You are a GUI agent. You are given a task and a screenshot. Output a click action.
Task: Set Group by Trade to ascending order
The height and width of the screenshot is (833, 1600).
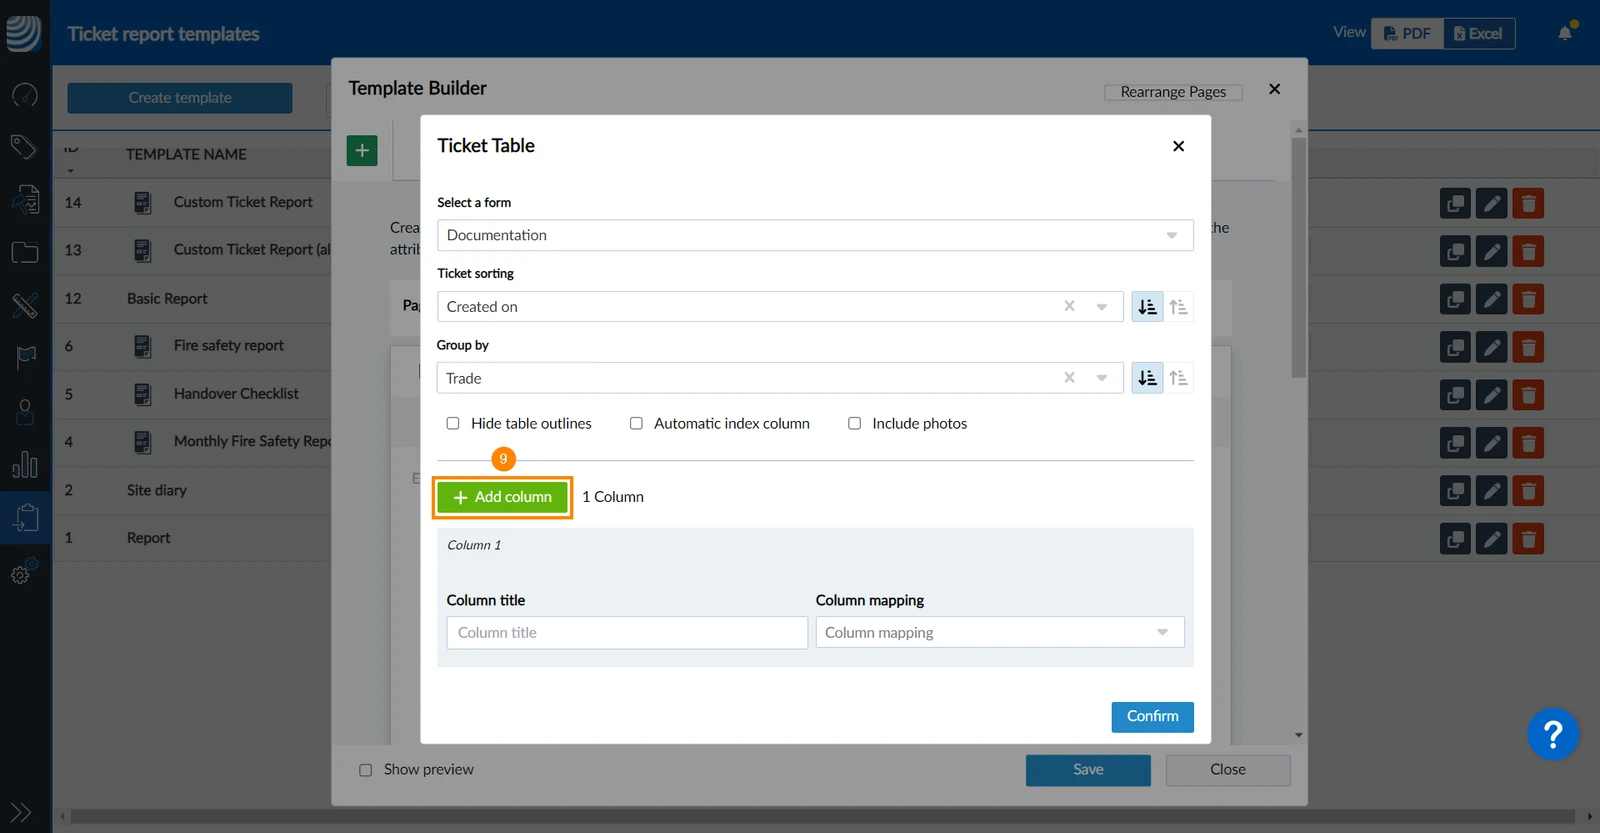tap(1179, 378)
